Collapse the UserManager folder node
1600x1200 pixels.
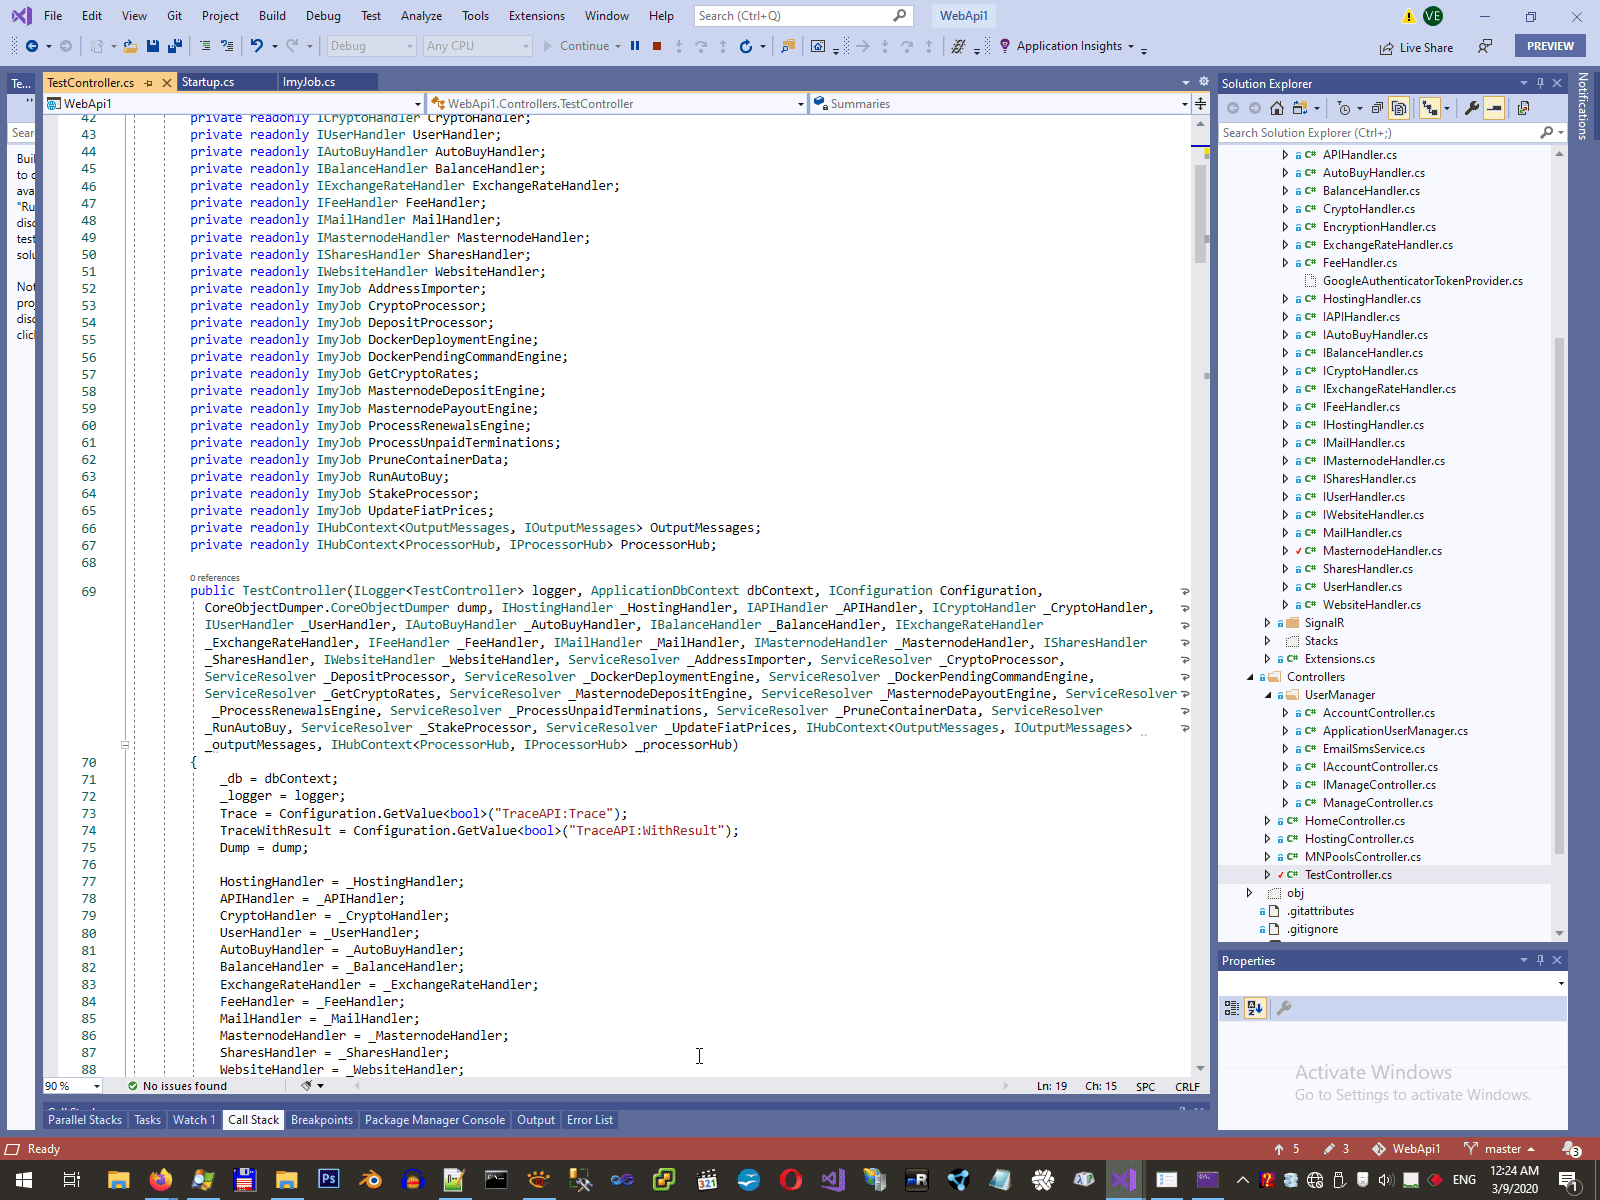pos(1268,695)
